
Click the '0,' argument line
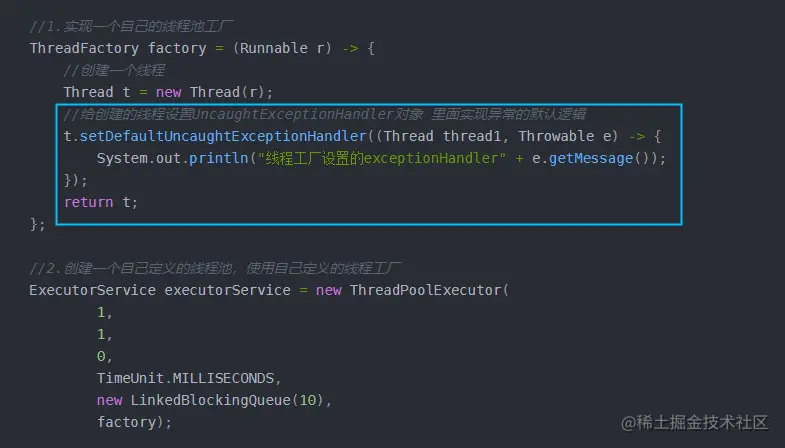104,356
